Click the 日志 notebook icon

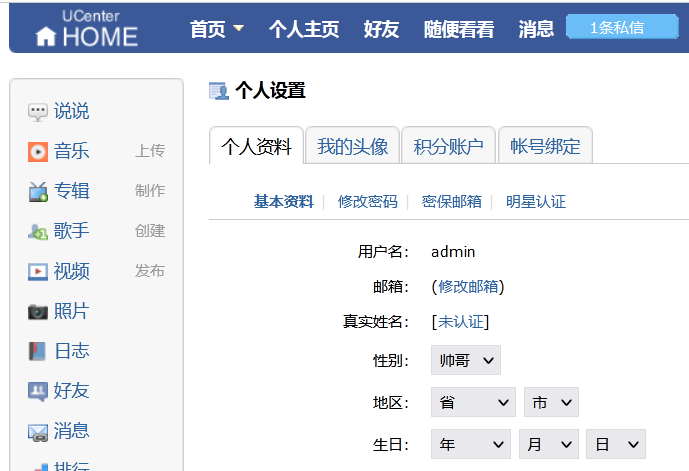point(37,351)
